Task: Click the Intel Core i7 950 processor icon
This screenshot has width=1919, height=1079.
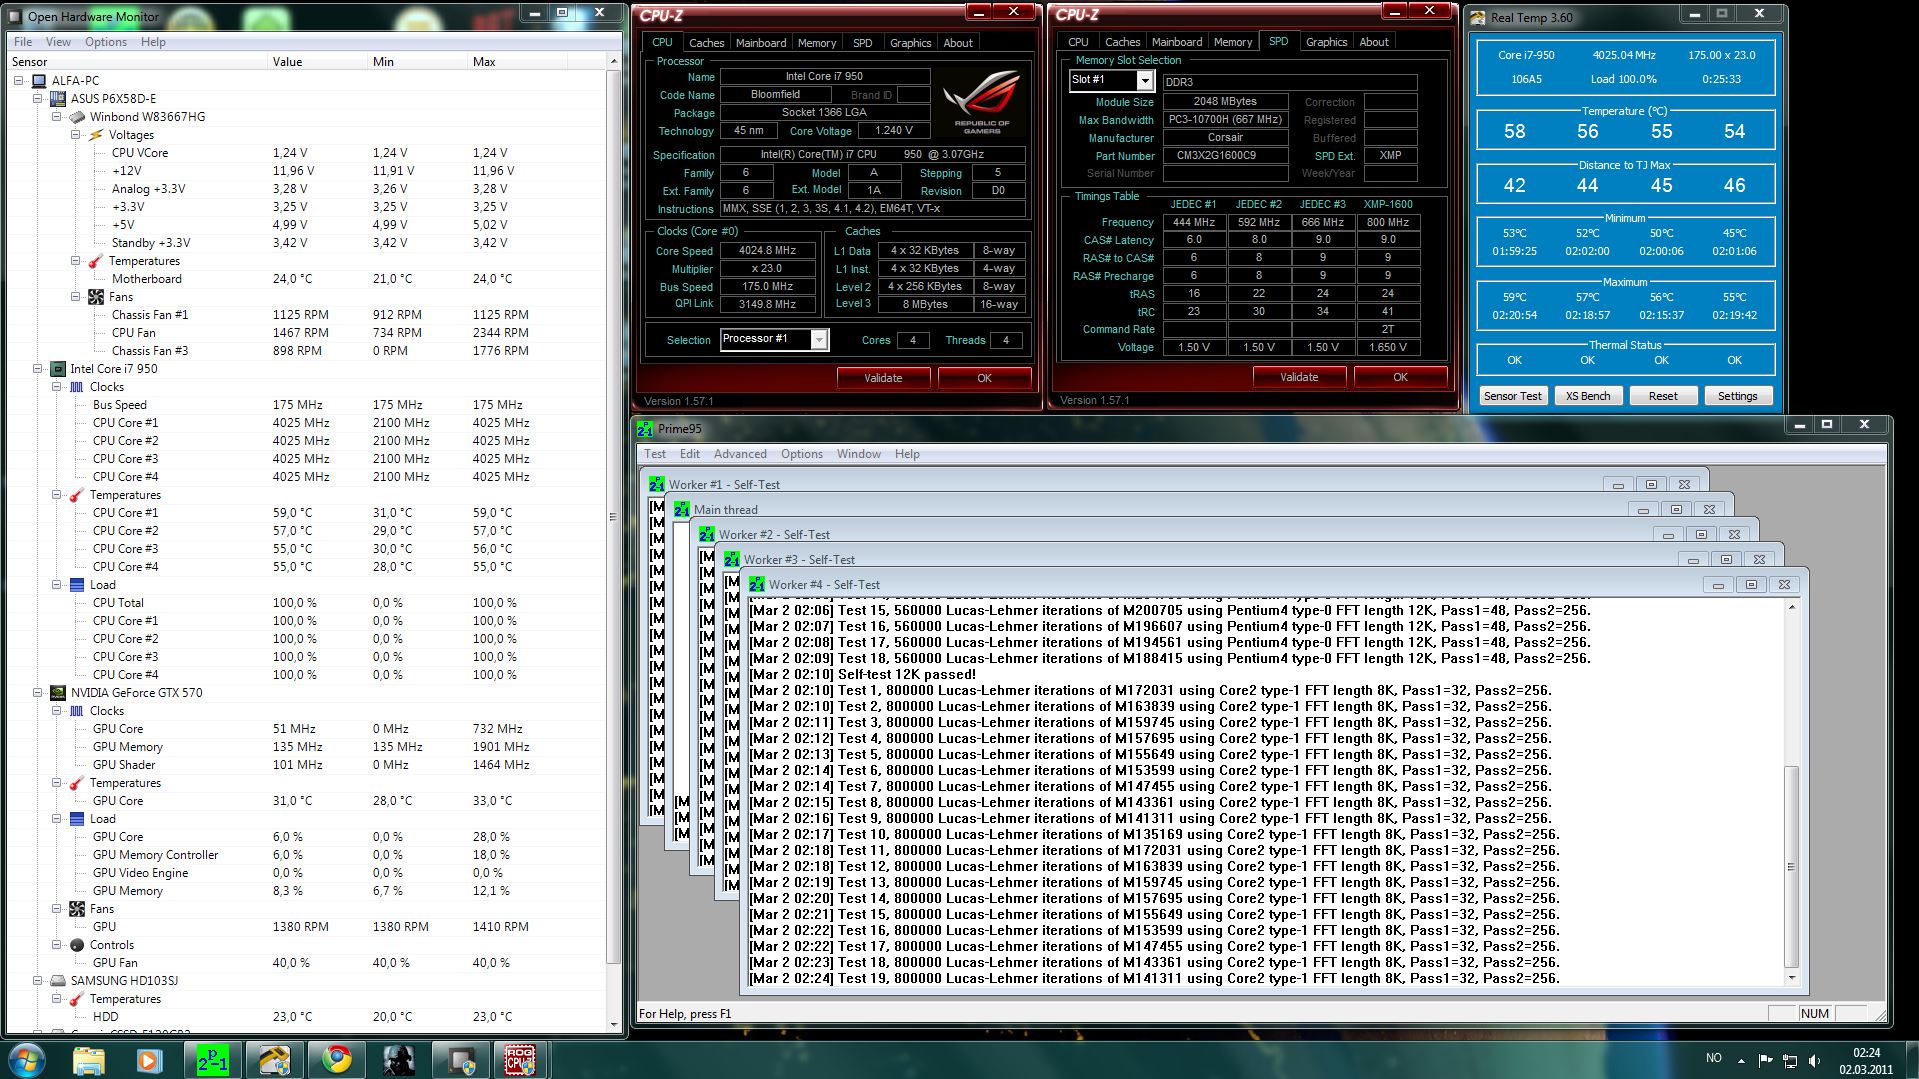Action: click(58, 369)
